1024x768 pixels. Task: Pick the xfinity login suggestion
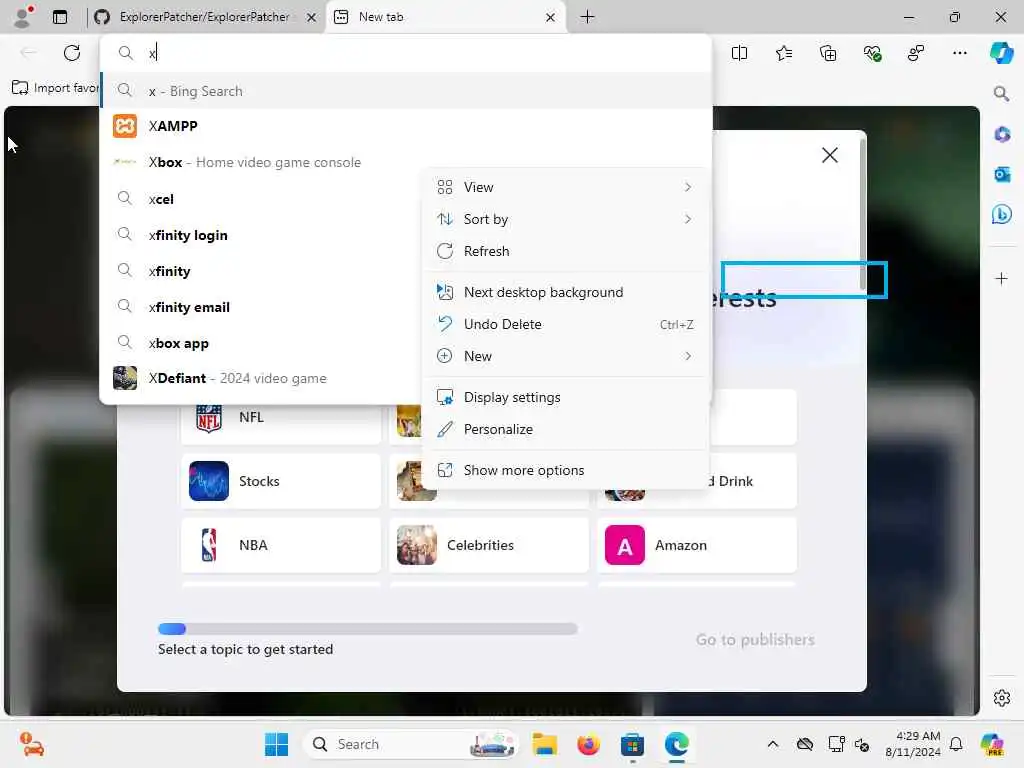pos(261,235)
